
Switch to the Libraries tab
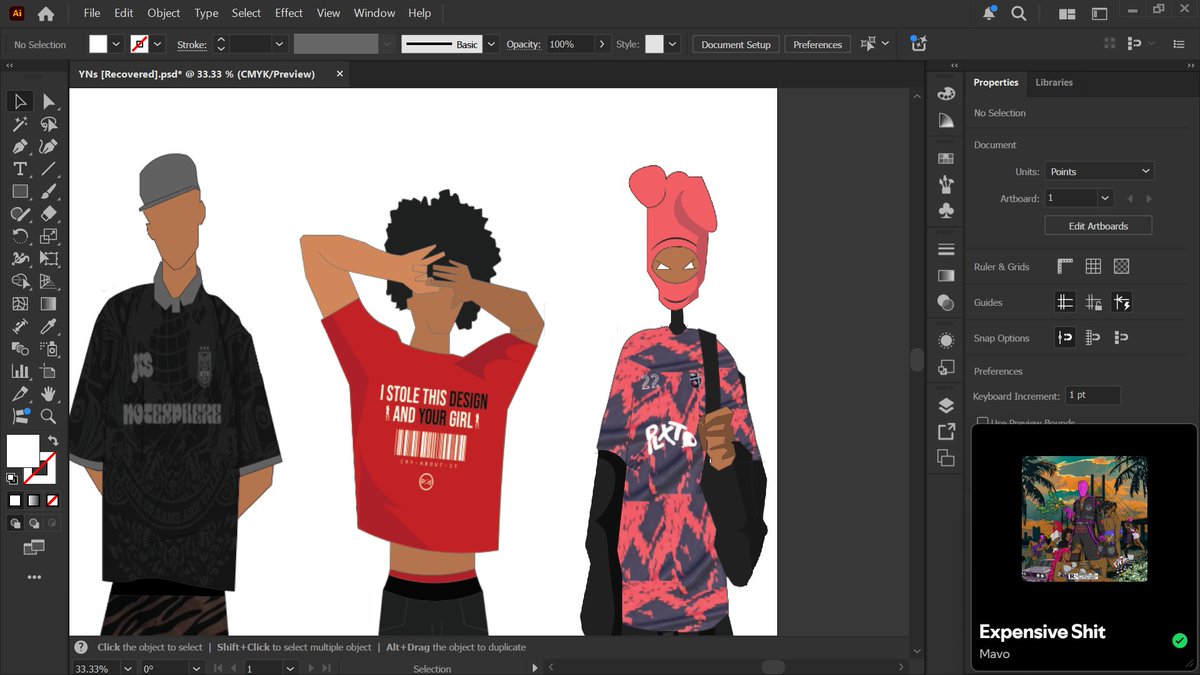(1054, 83)
